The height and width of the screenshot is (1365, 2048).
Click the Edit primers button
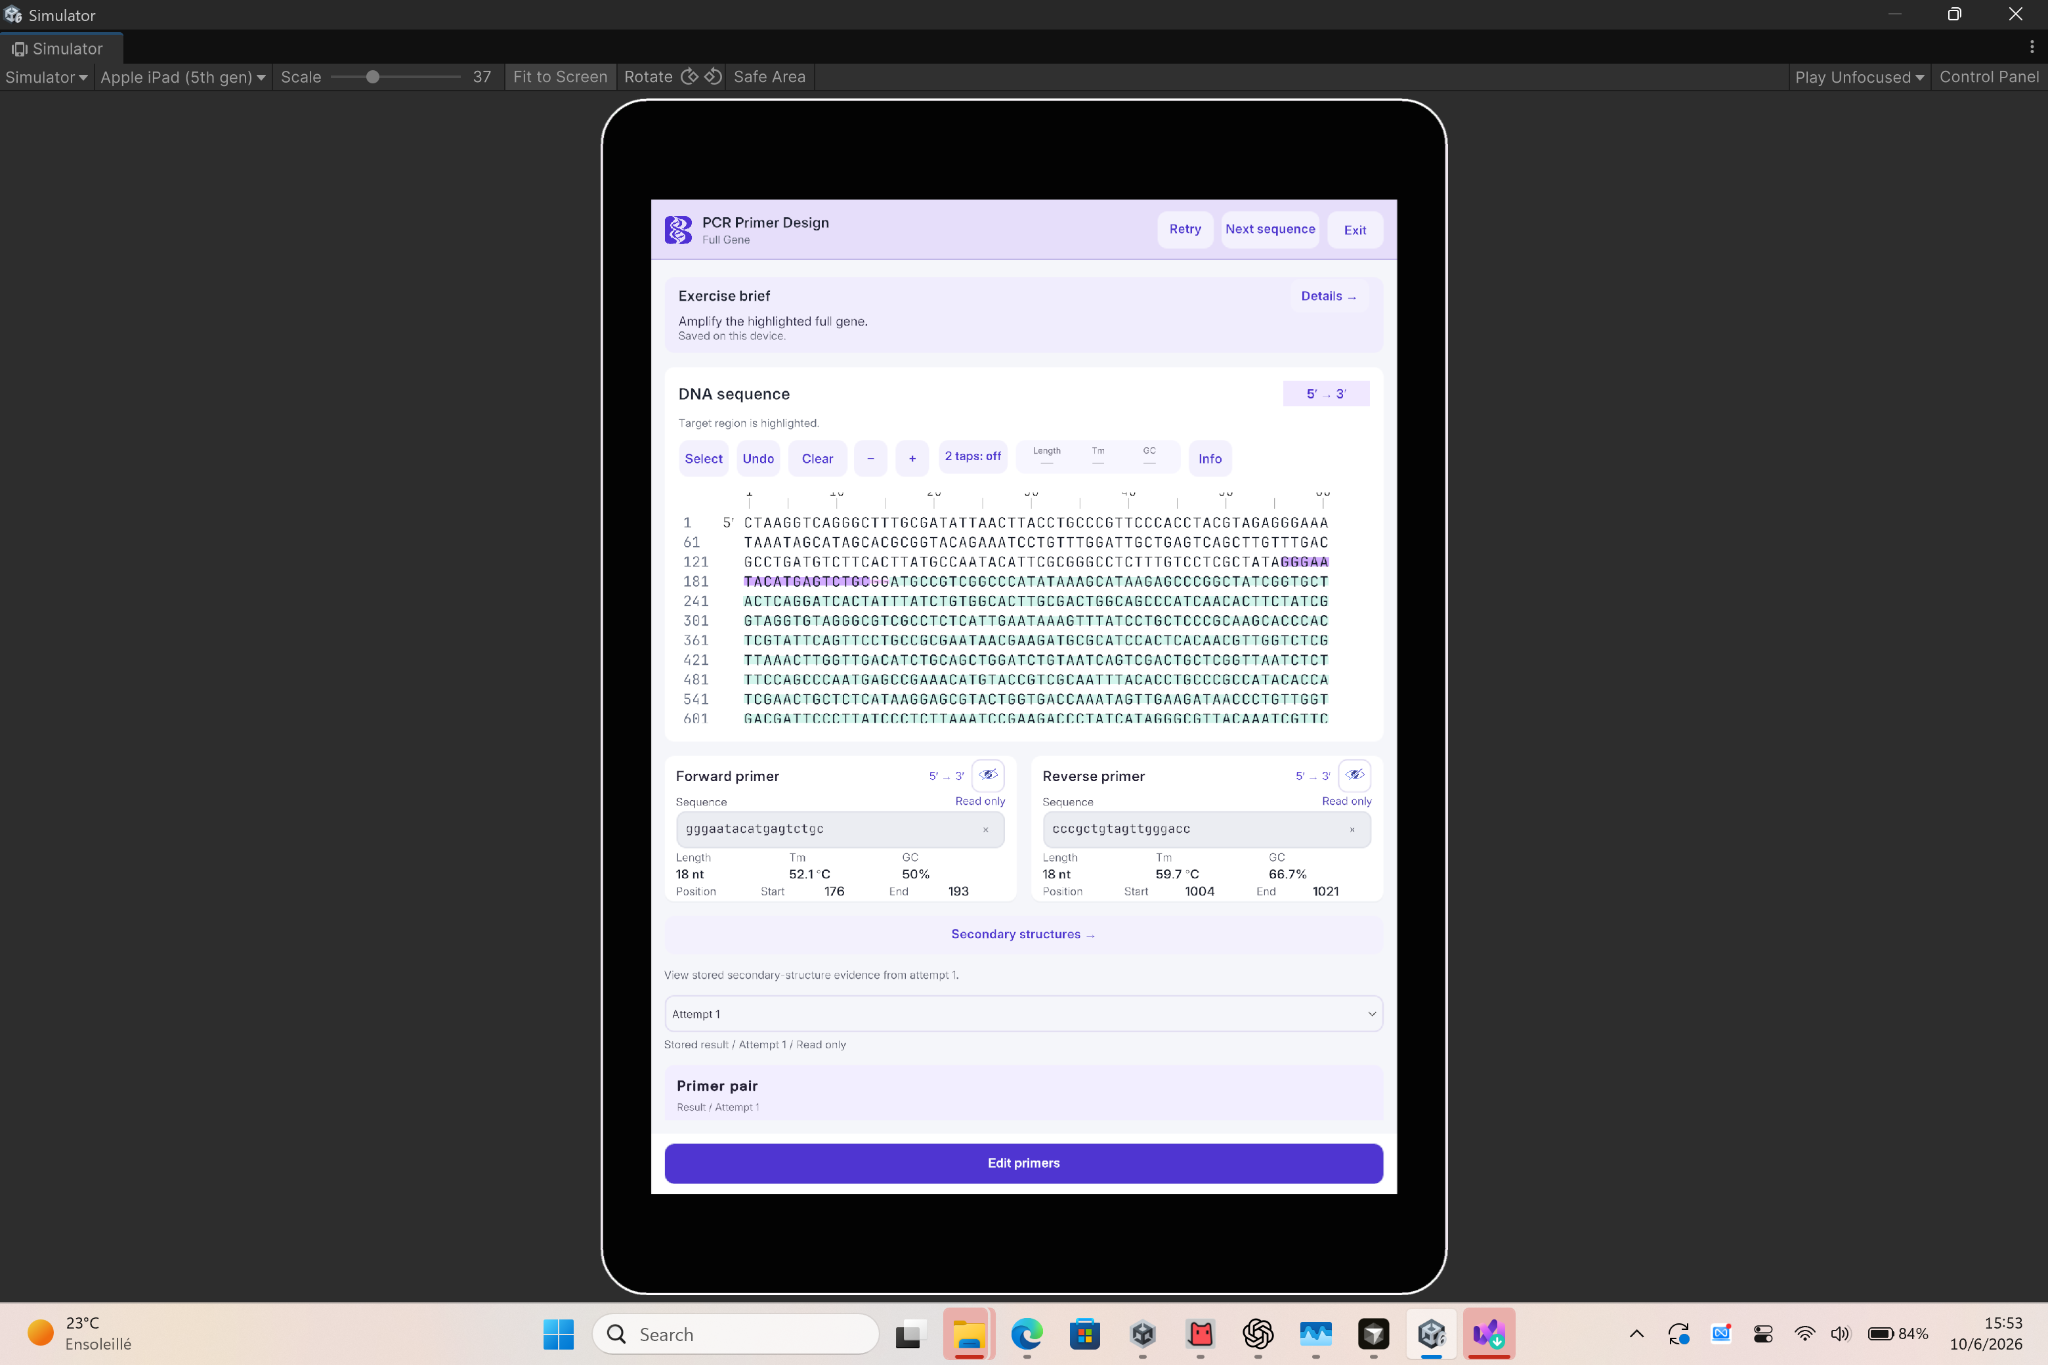(1023, 1163)
